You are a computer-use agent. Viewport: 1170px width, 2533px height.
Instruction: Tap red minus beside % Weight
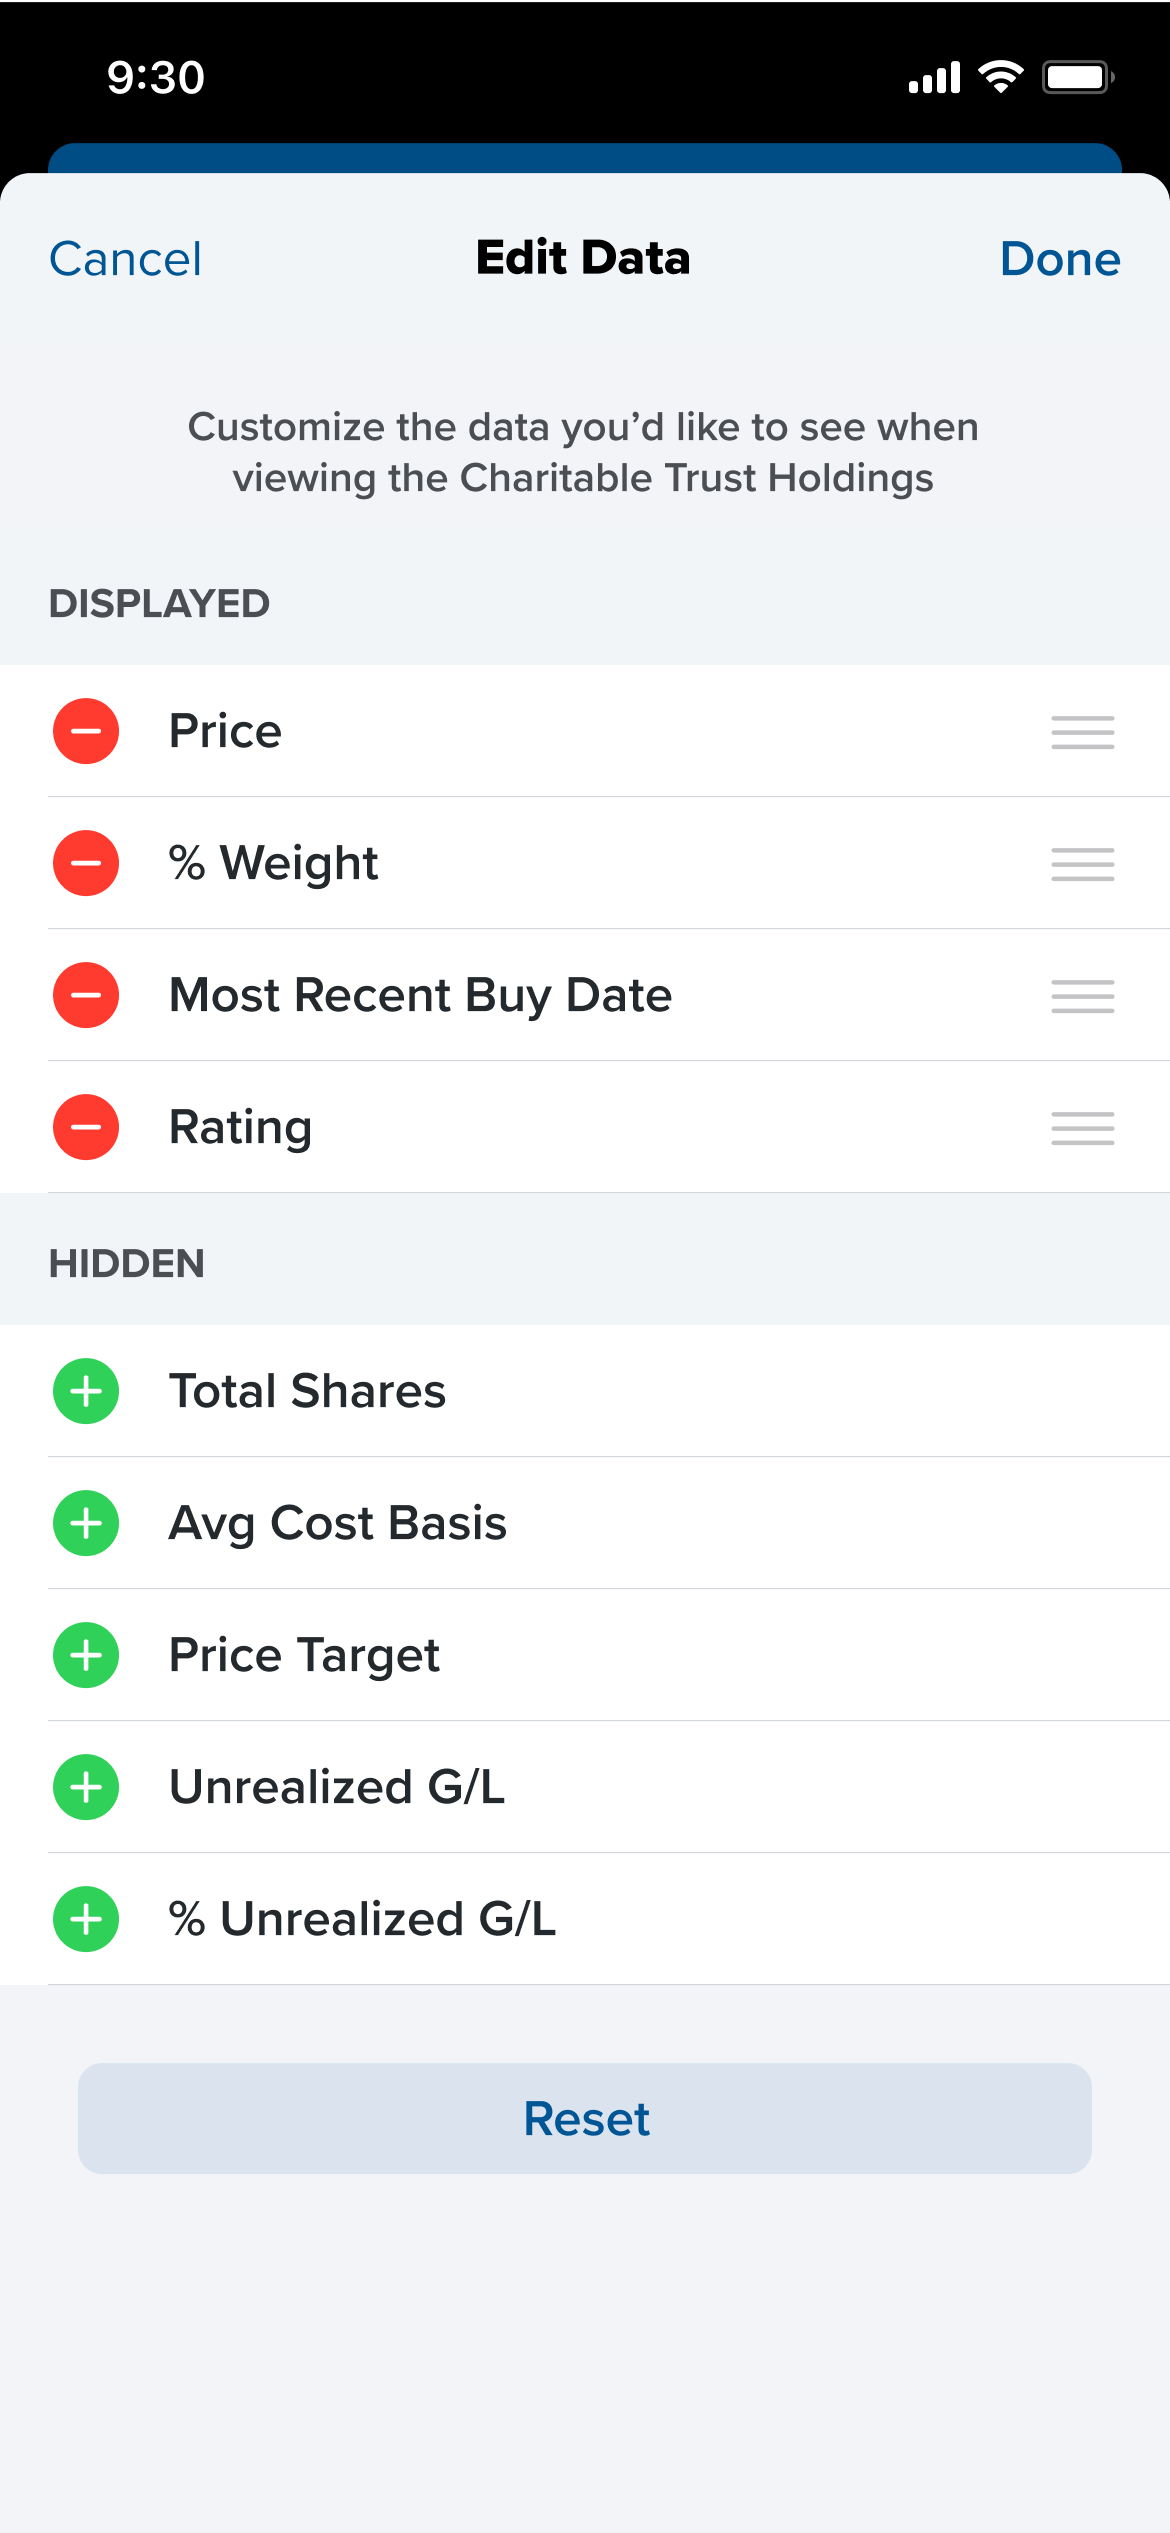point(86,863)
